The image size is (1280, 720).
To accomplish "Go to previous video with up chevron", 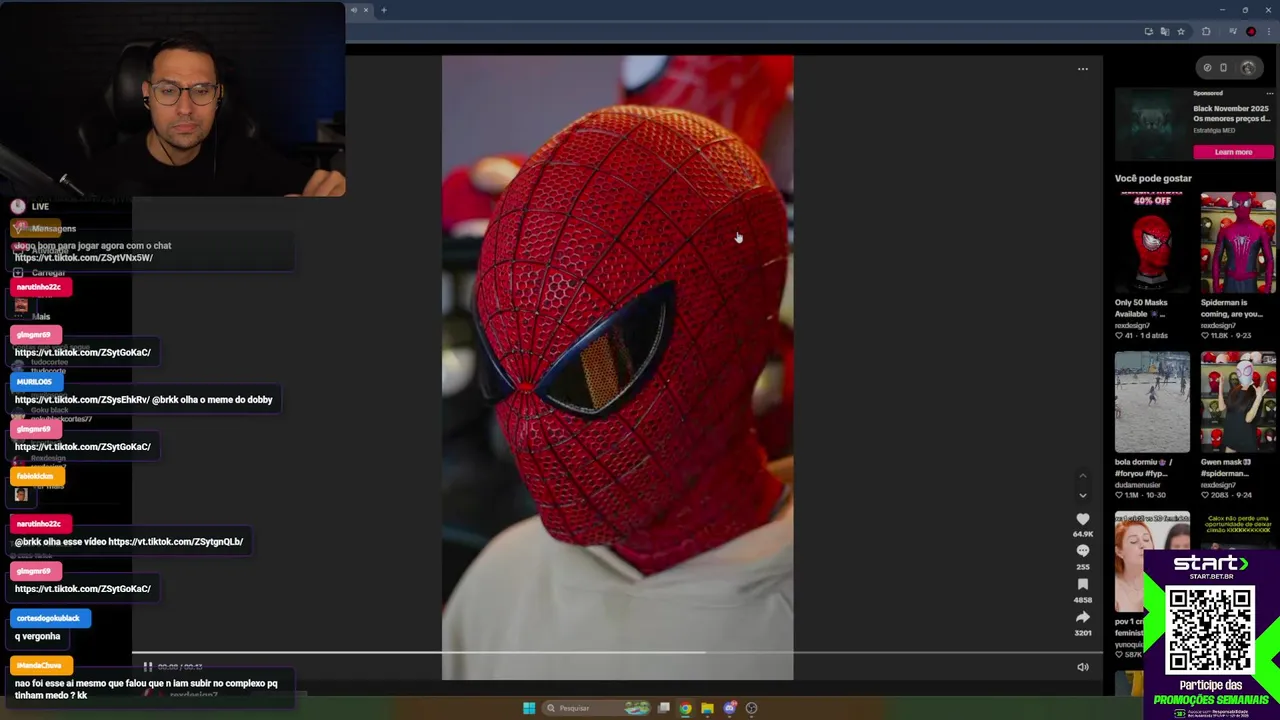I will tap(1082, 476).
